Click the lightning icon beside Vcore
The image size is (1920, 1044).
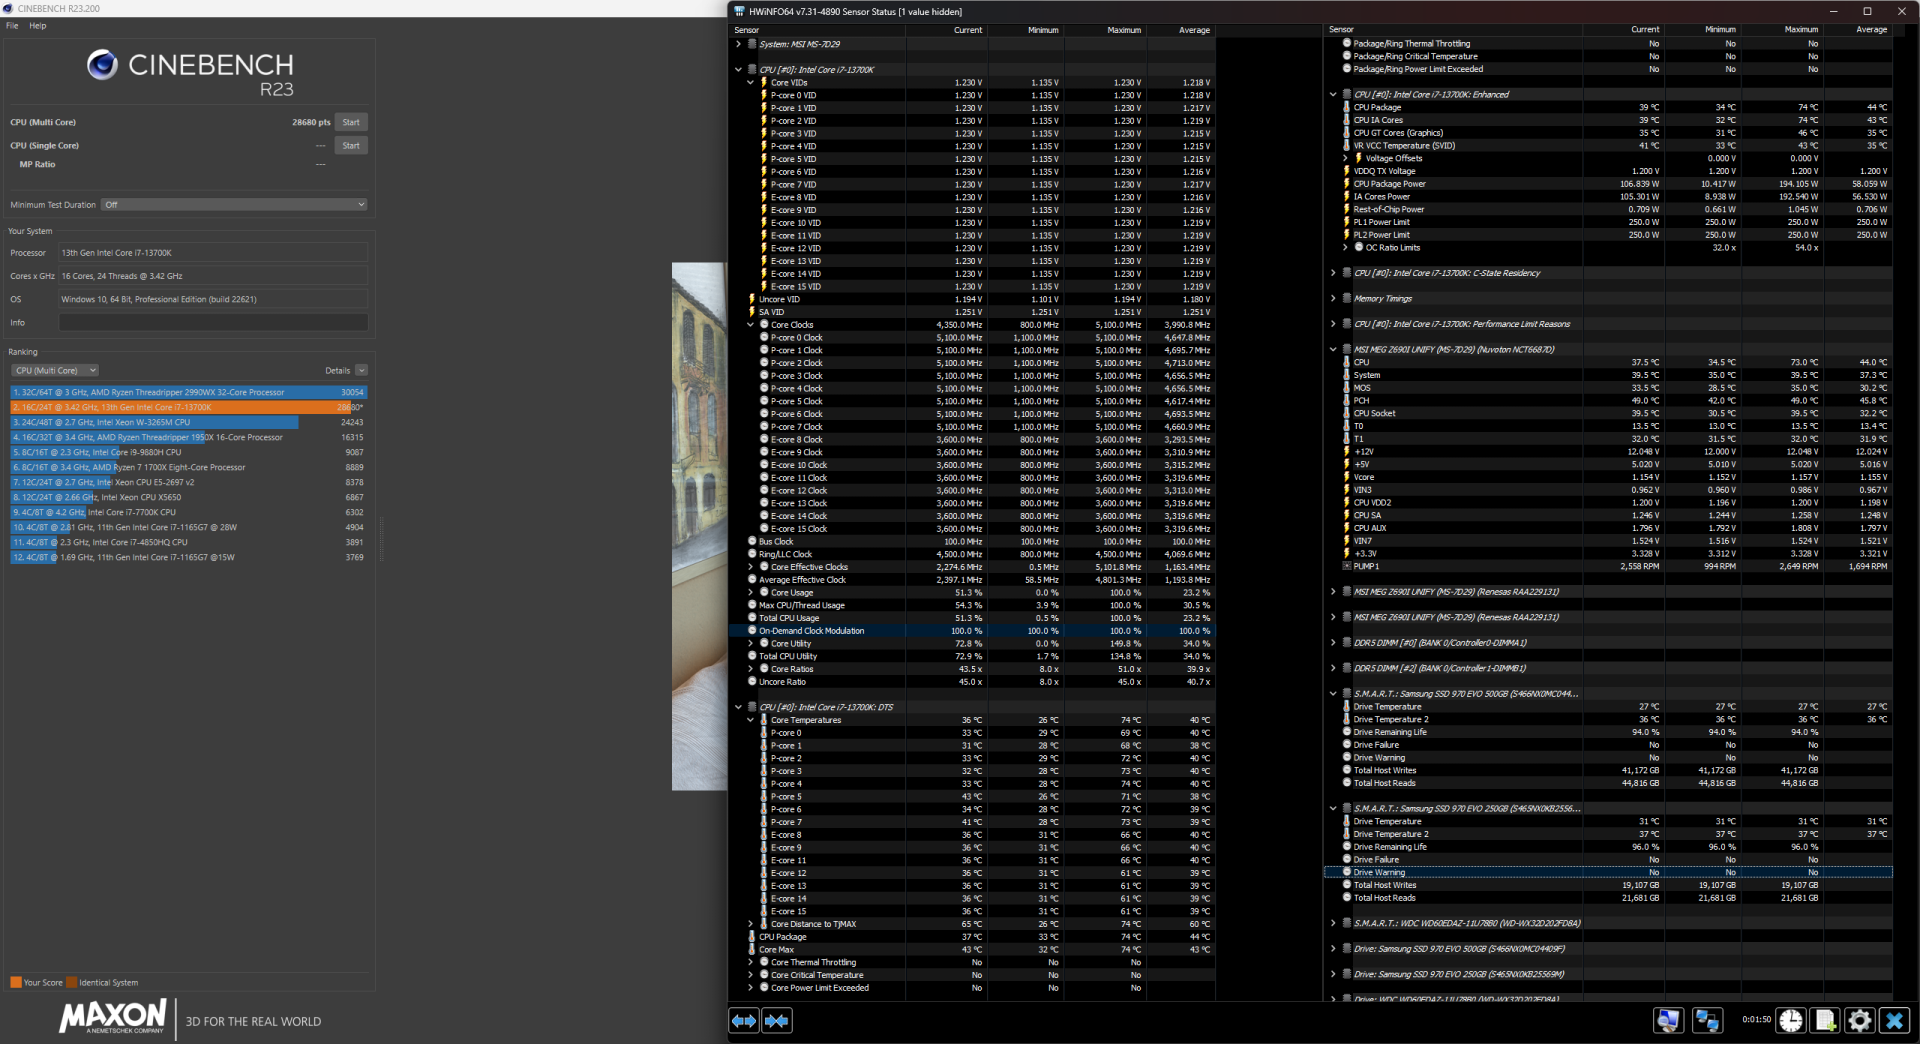pos(1347,477)
